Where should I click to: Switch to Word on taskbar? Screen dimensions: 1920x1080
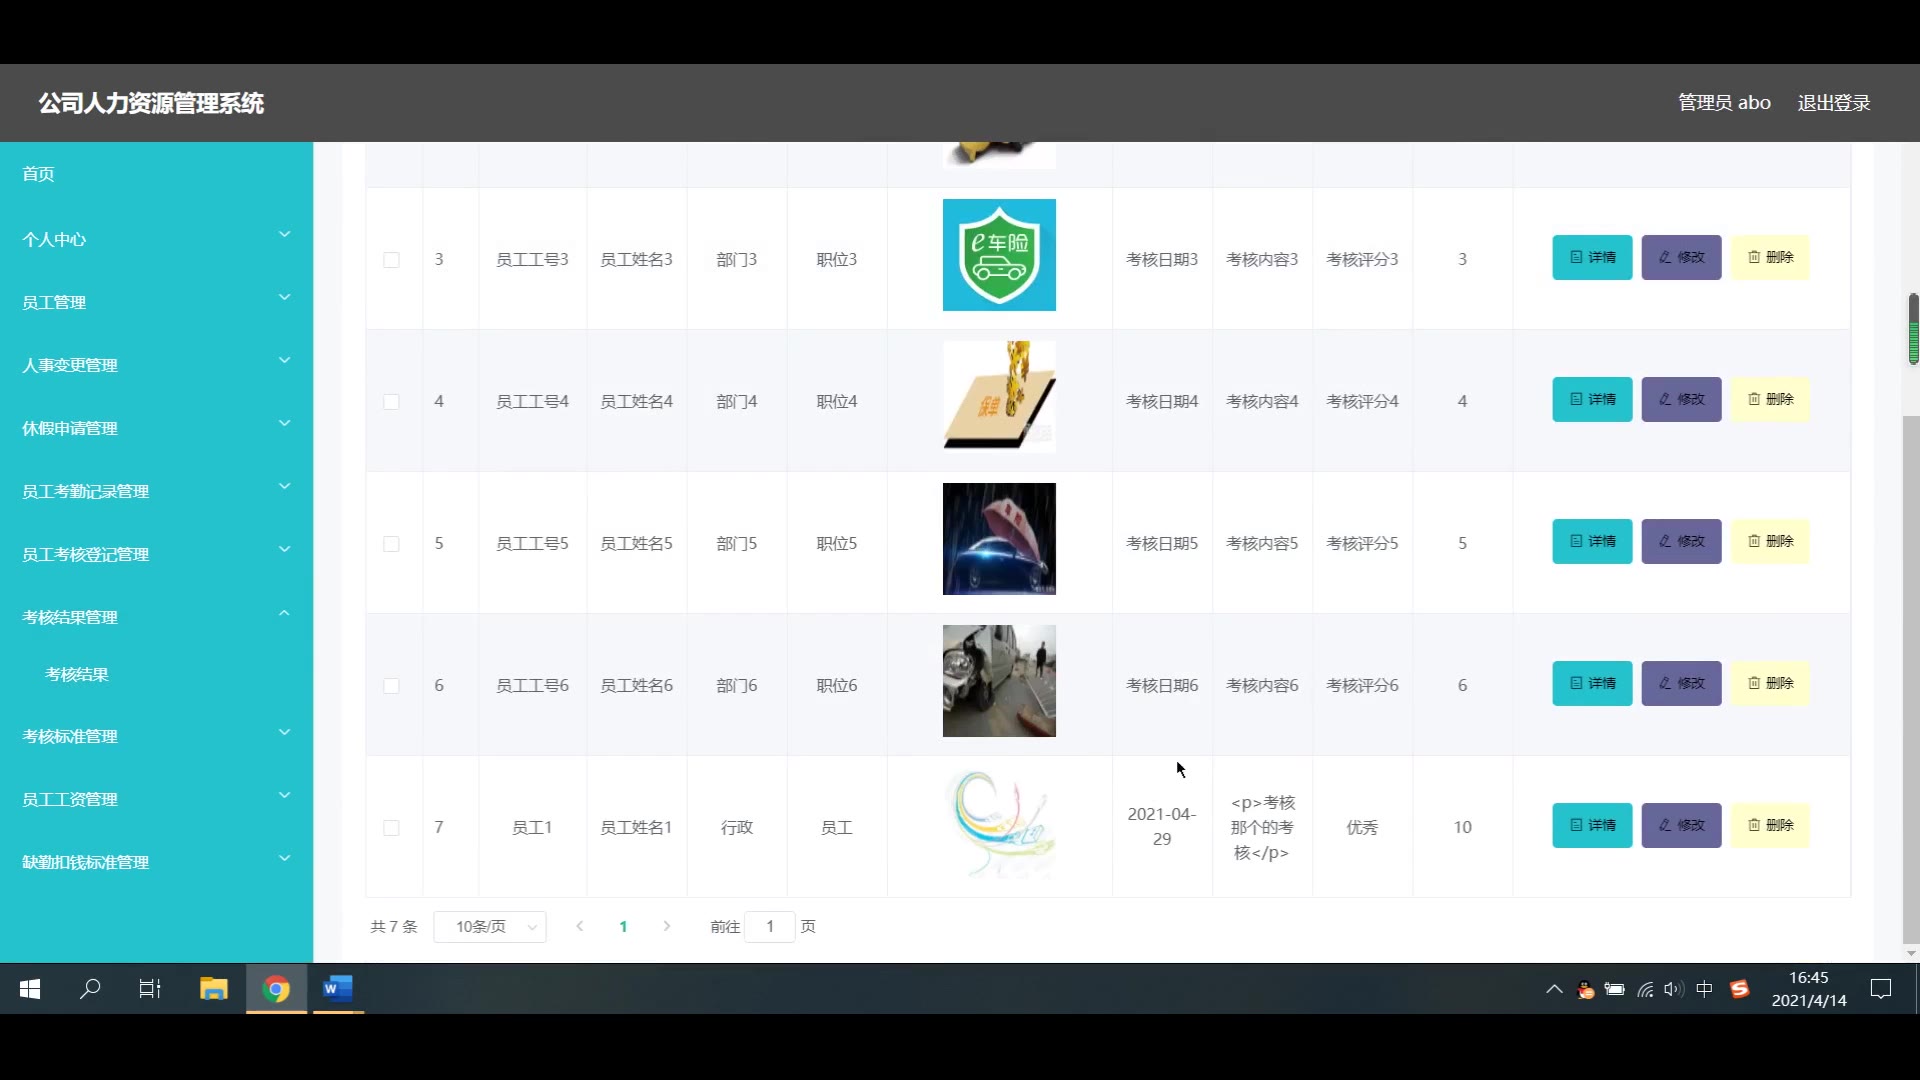pyautogui.click(x=338, y=989)
